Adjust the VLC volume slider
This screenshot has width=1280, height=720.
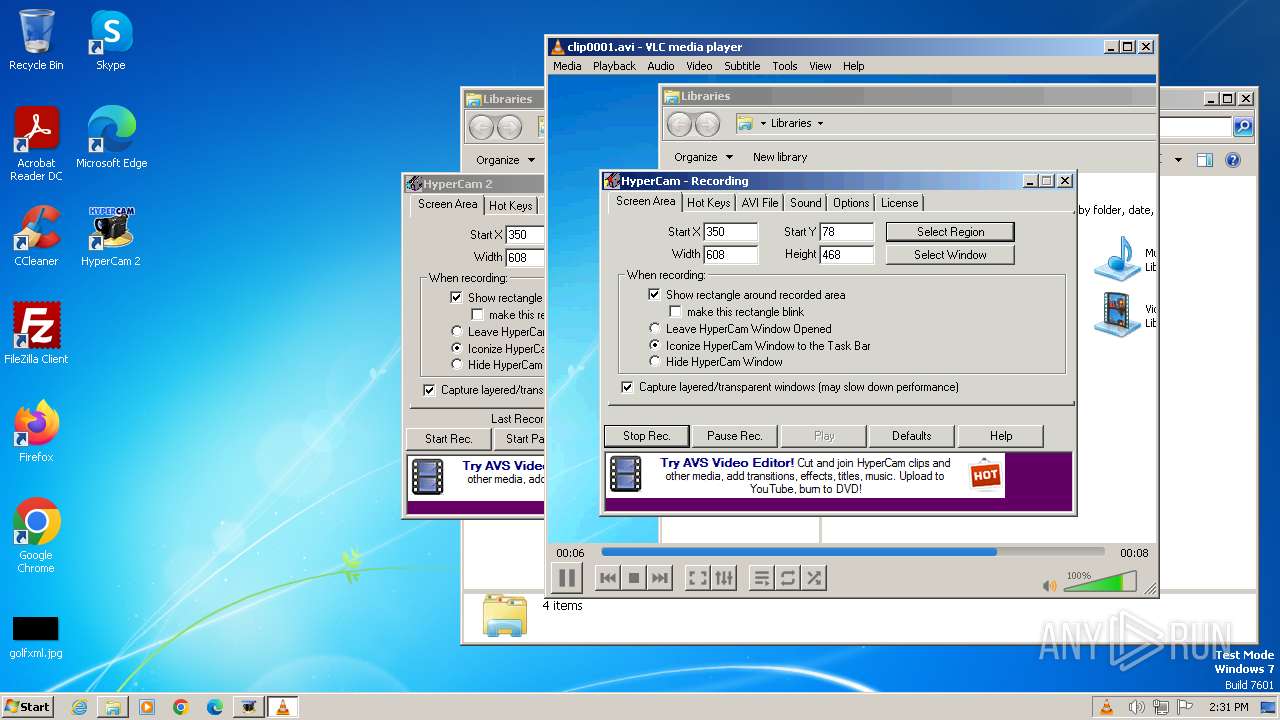click(1099, 582)
